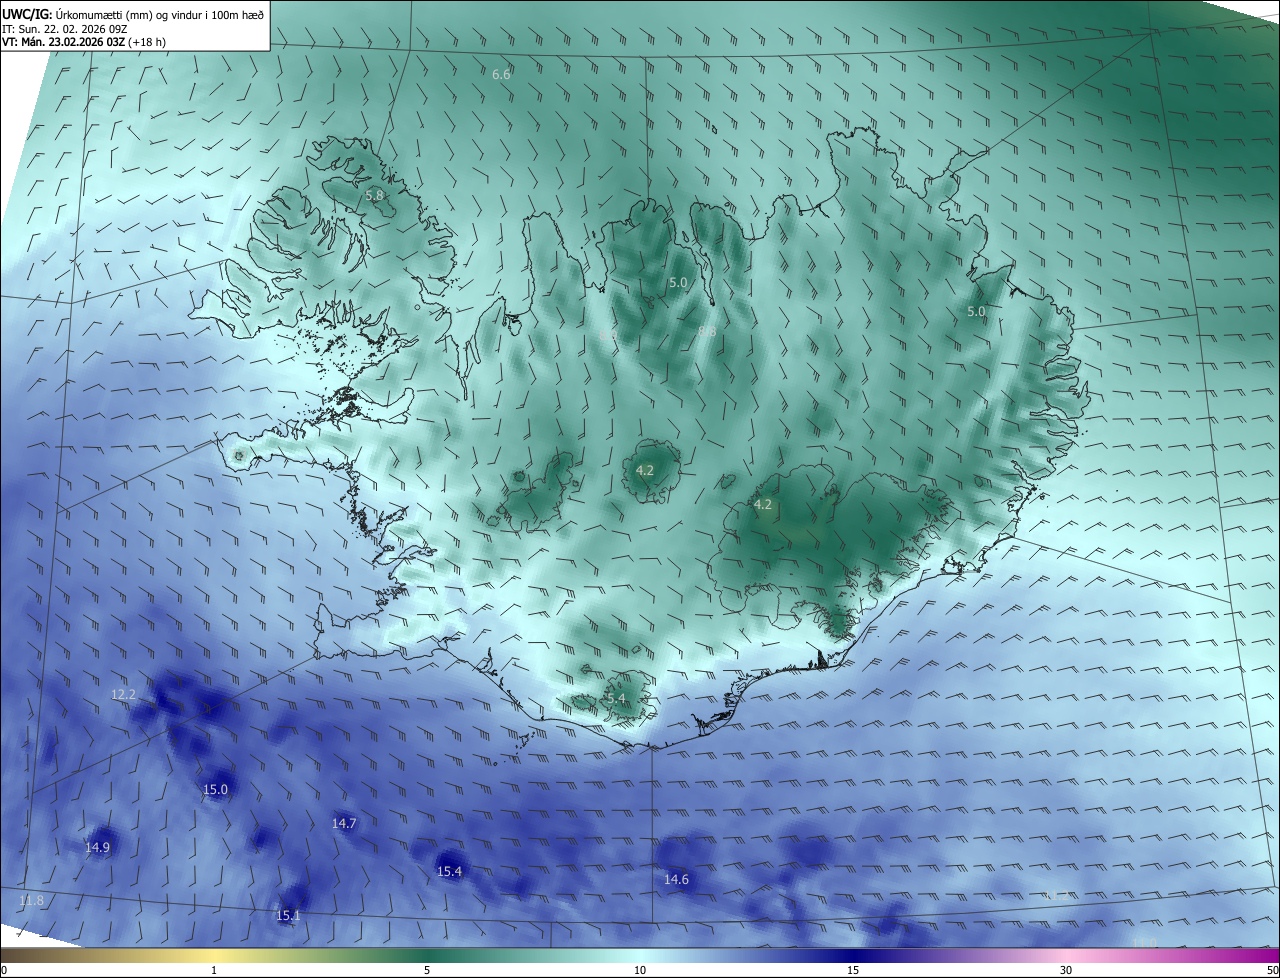Click the 15.0 value label on the map
Screen dimensions: 1280x978
tap(216, 789)
